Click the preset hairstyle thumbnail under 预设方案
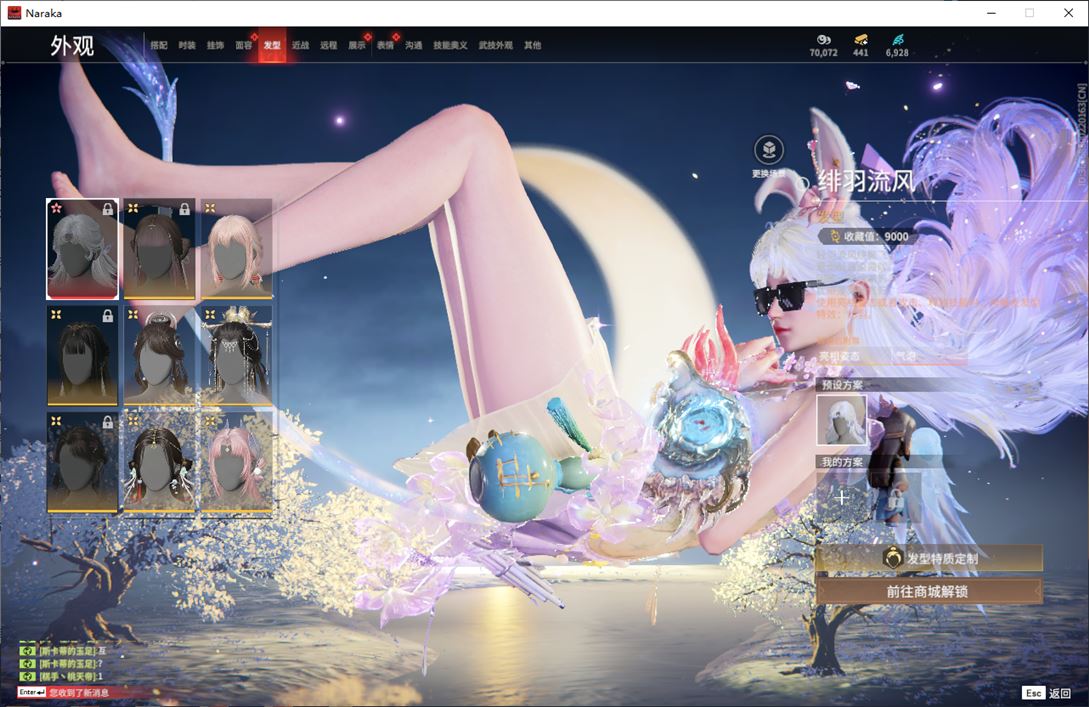 point(842,420)
